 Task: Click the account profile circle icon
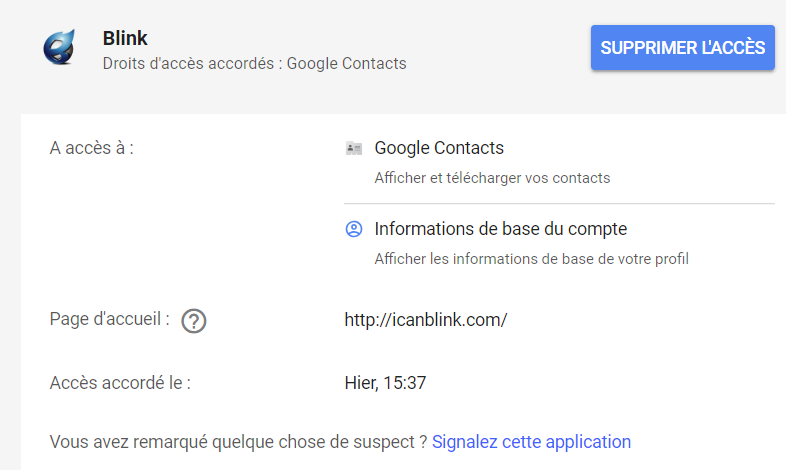tap(354, 229)
